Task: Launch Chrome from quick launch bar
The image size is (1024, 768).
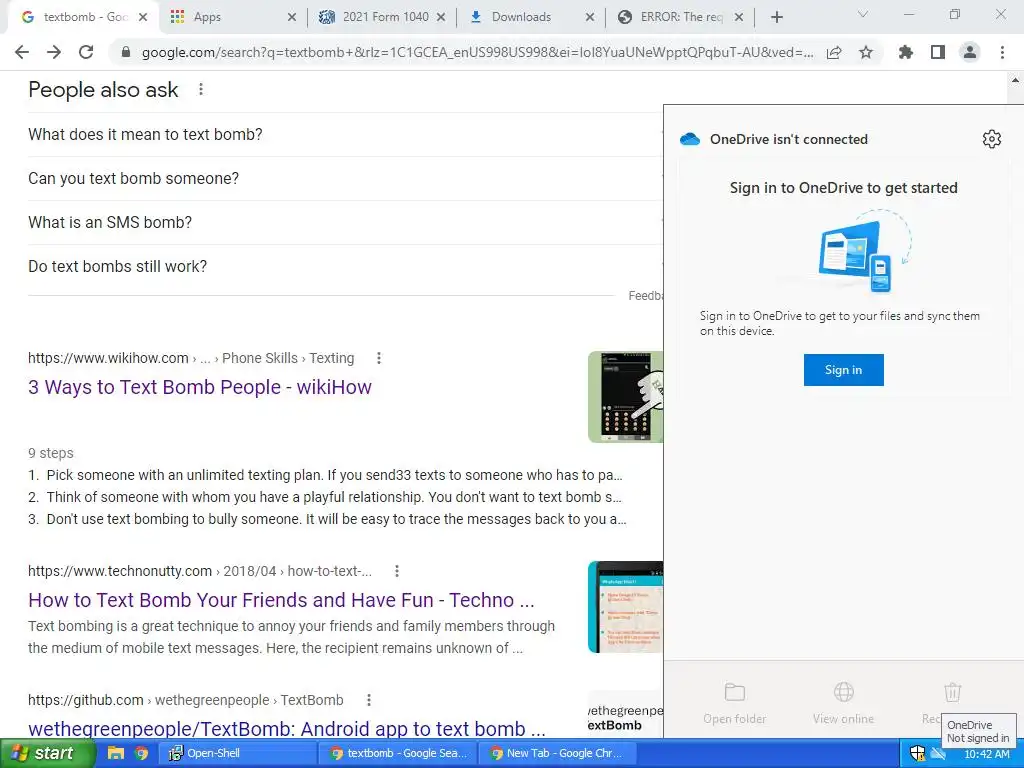Action: 141,753
